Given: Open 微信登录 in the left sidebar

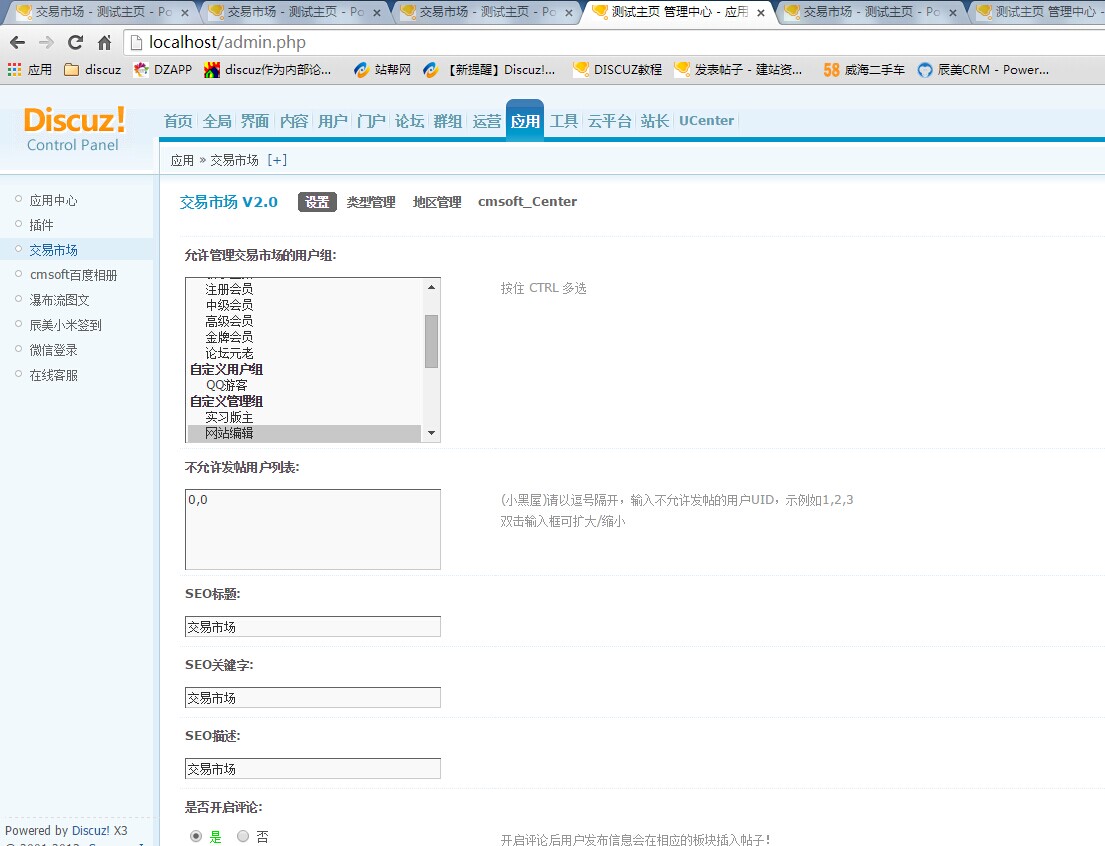Looking at the screenshot, I should click(53, 350).
